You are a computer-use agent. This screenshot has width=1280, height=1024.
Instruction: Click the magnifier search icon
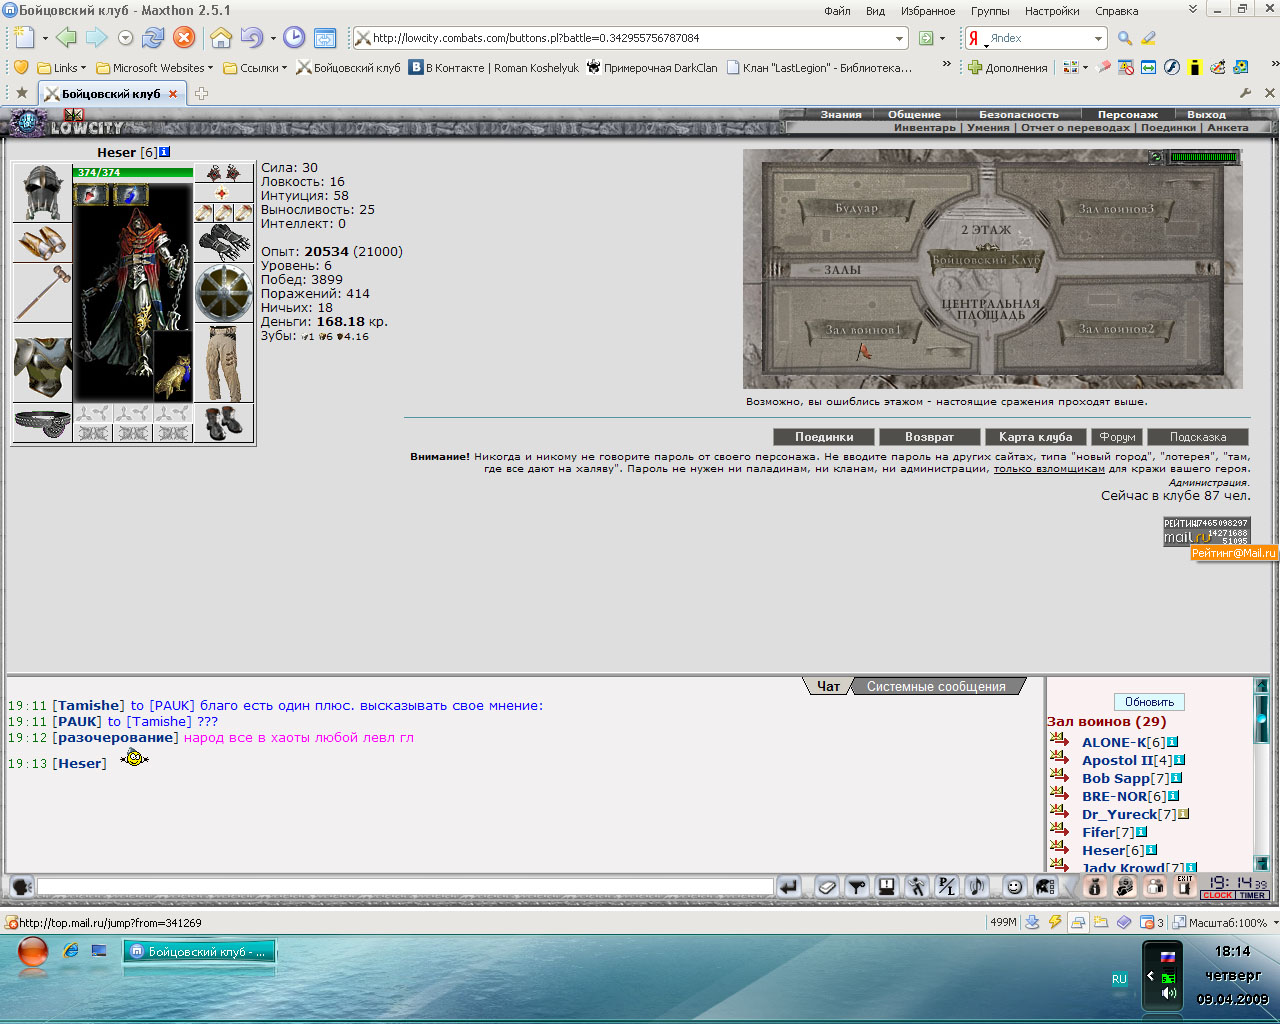(1125, 38)
